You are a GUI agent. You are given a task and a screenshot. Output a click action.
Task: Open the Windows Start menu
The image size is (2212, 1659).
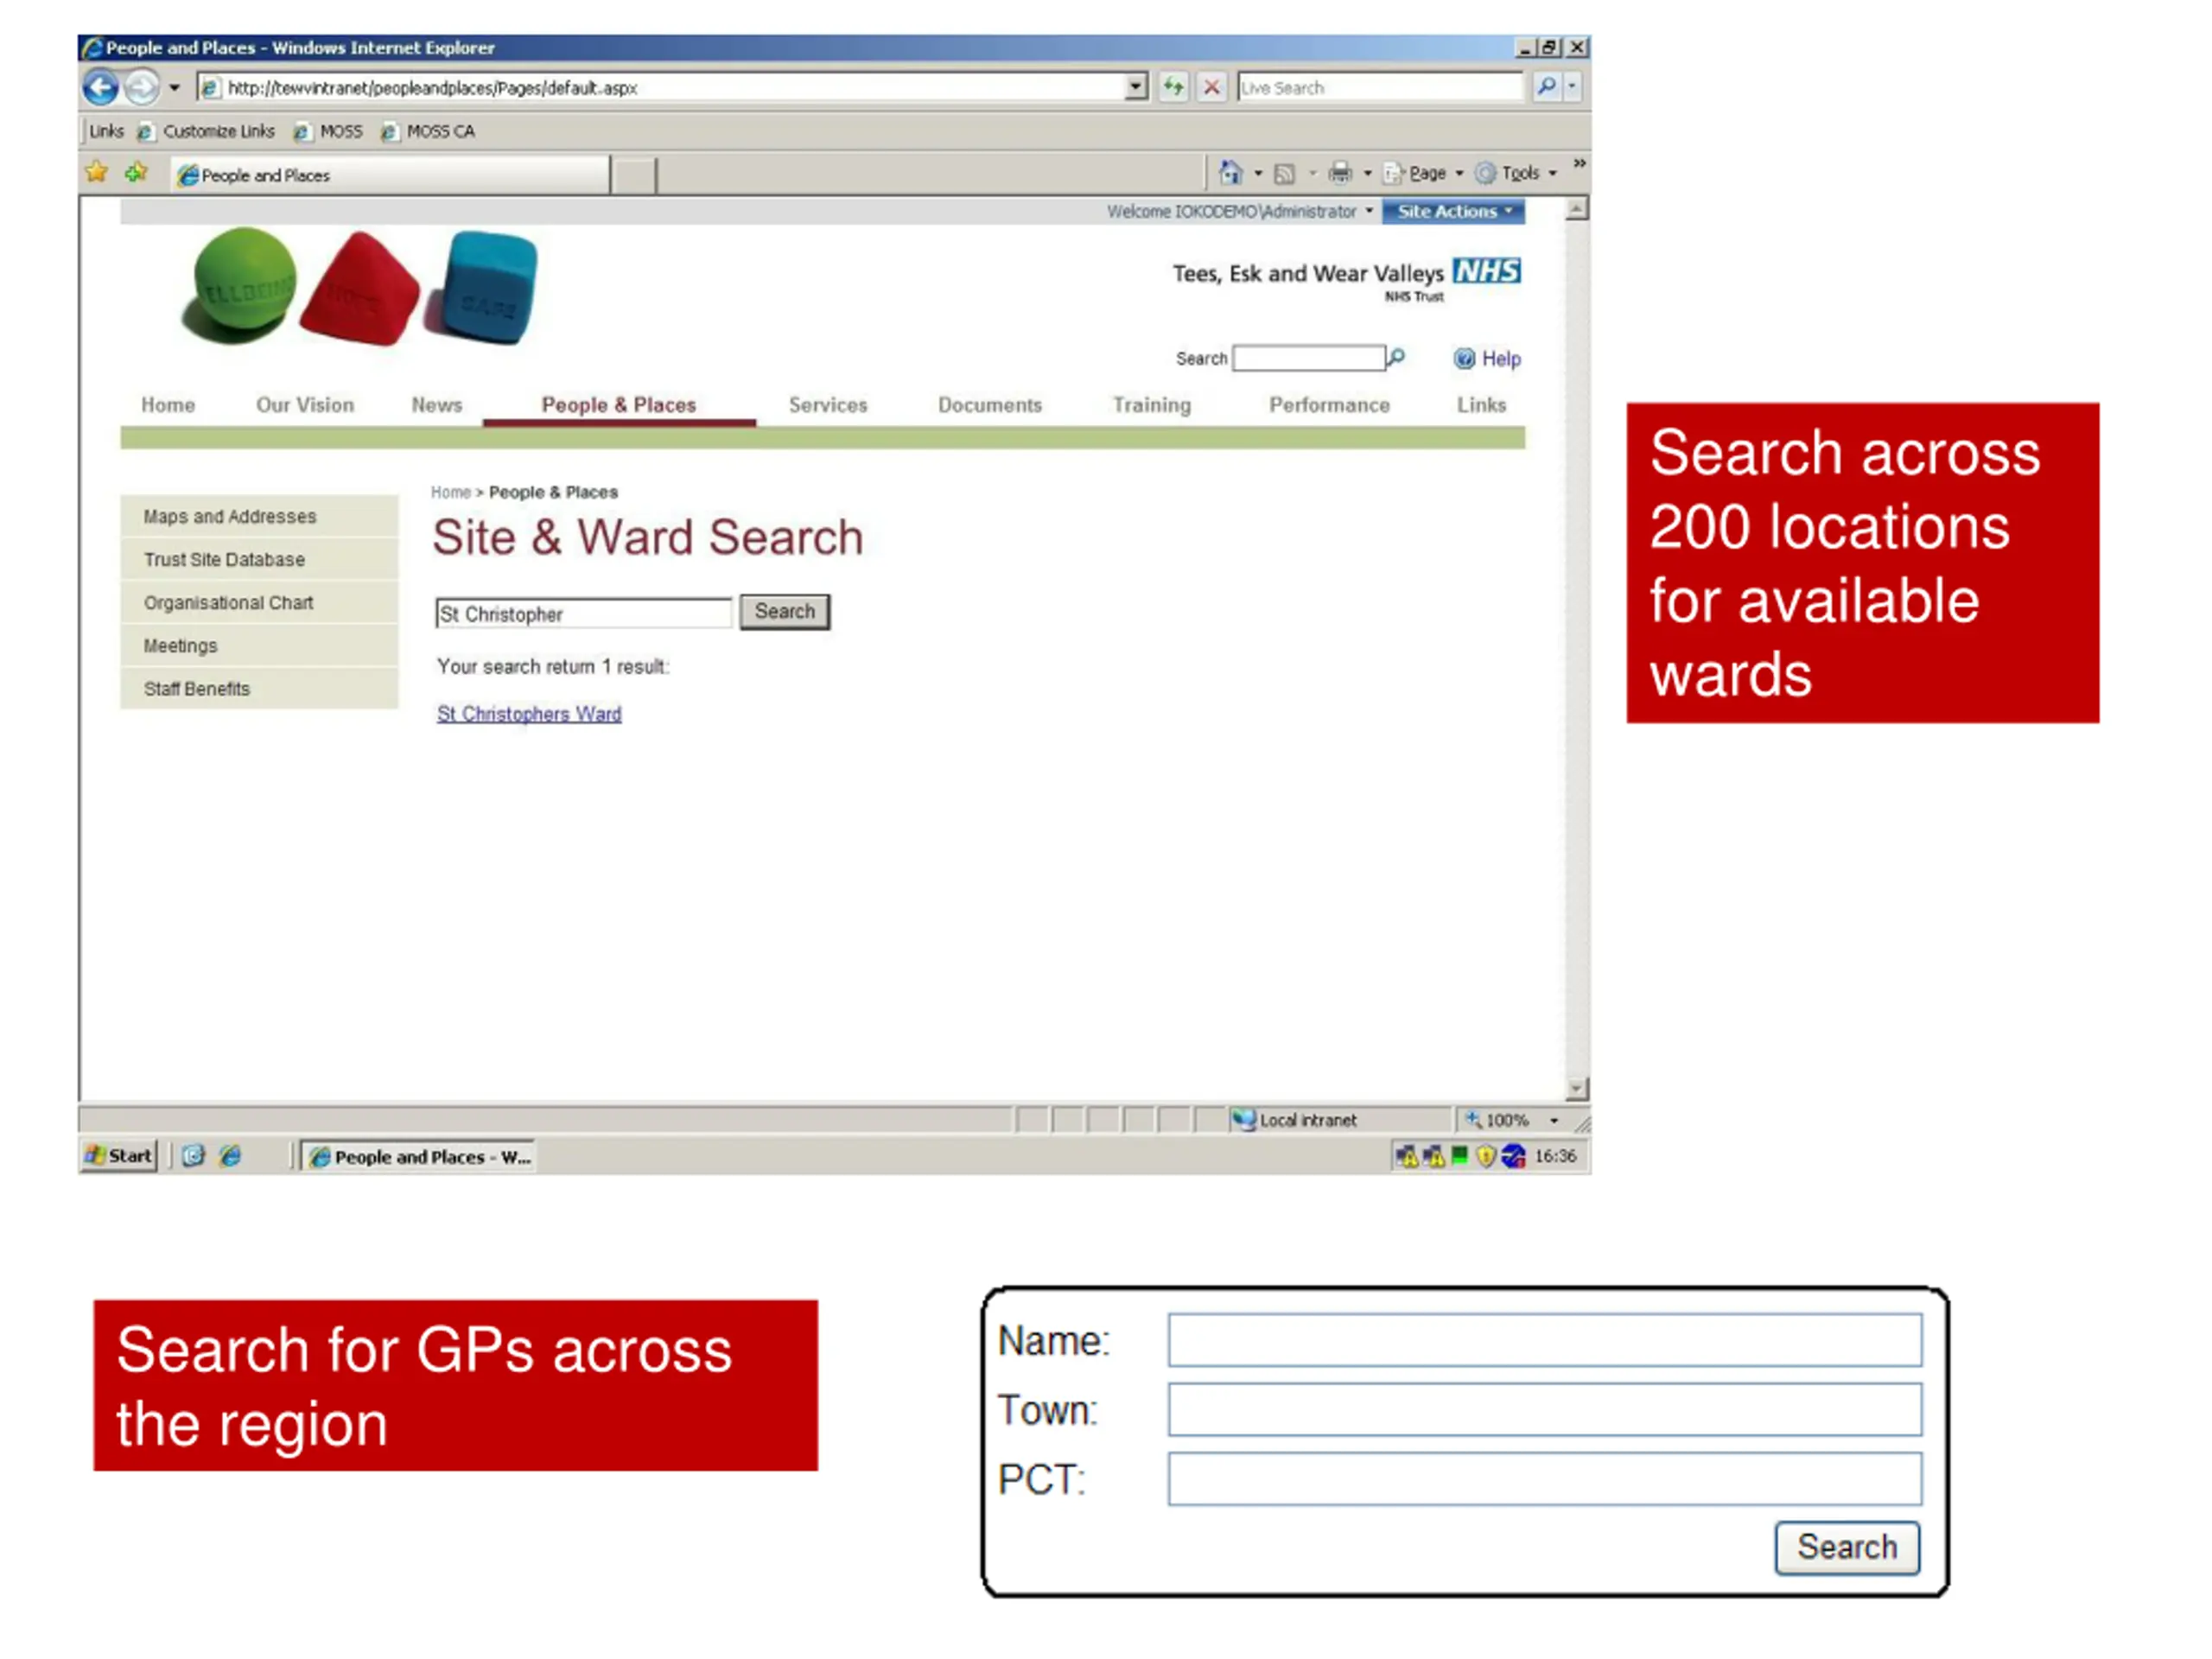point(119,1156)
